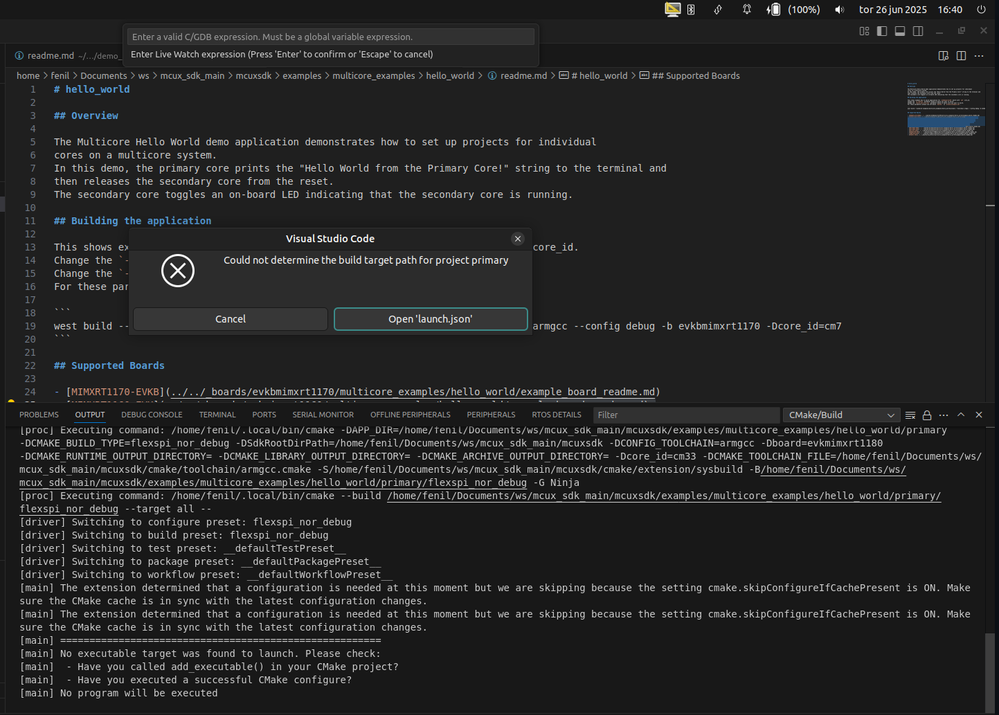Focus the Live Watch expression input box
The width and height of the screenshot is (999, 715).
point(330,37)
